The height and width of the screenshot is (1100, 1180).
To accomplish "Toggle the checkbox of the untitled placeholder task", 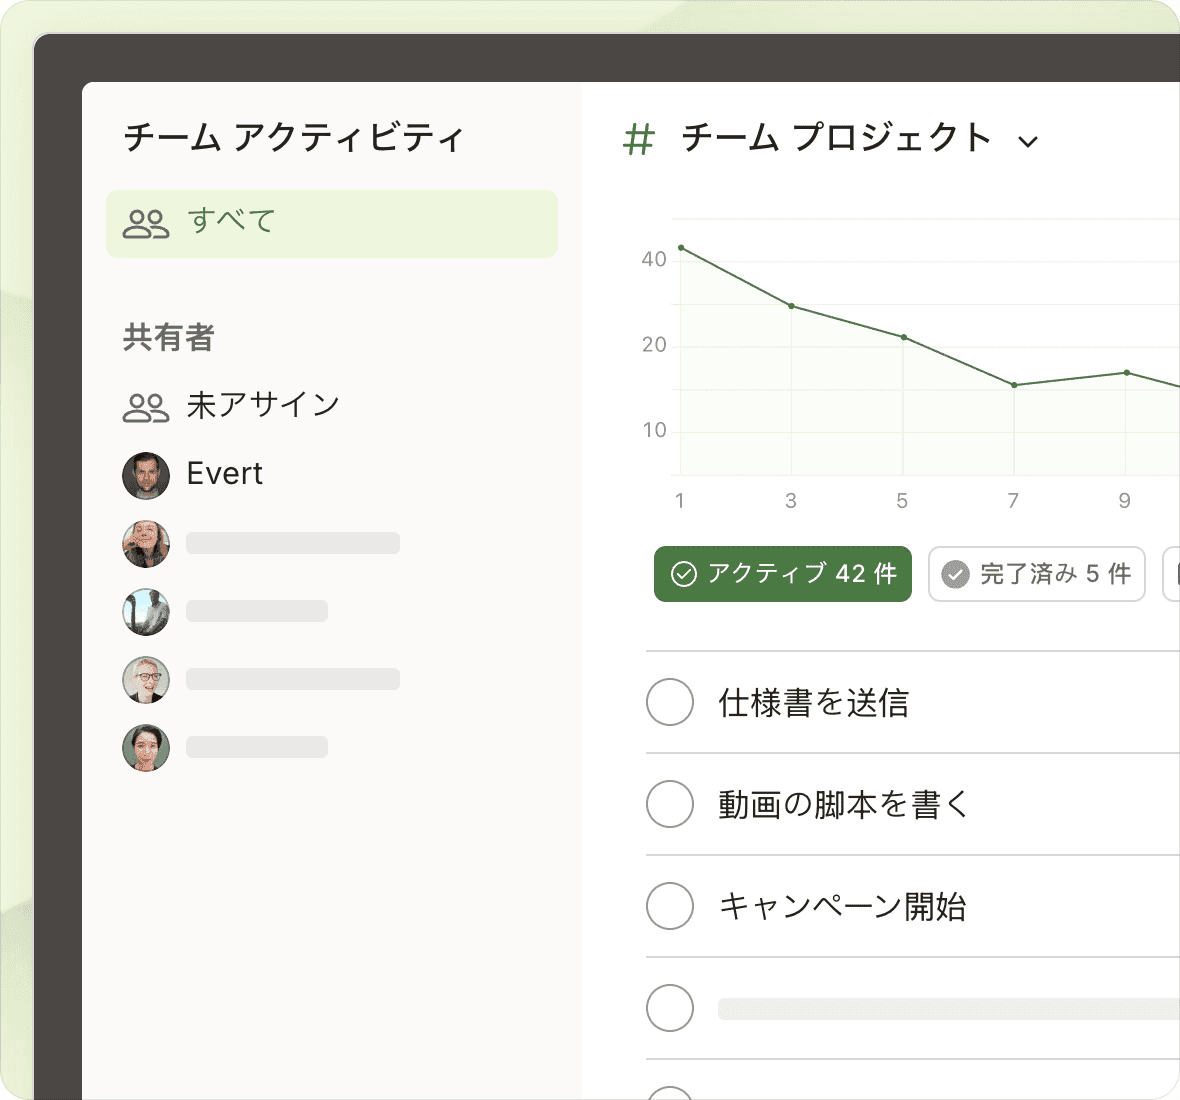I will point(670,1008).
